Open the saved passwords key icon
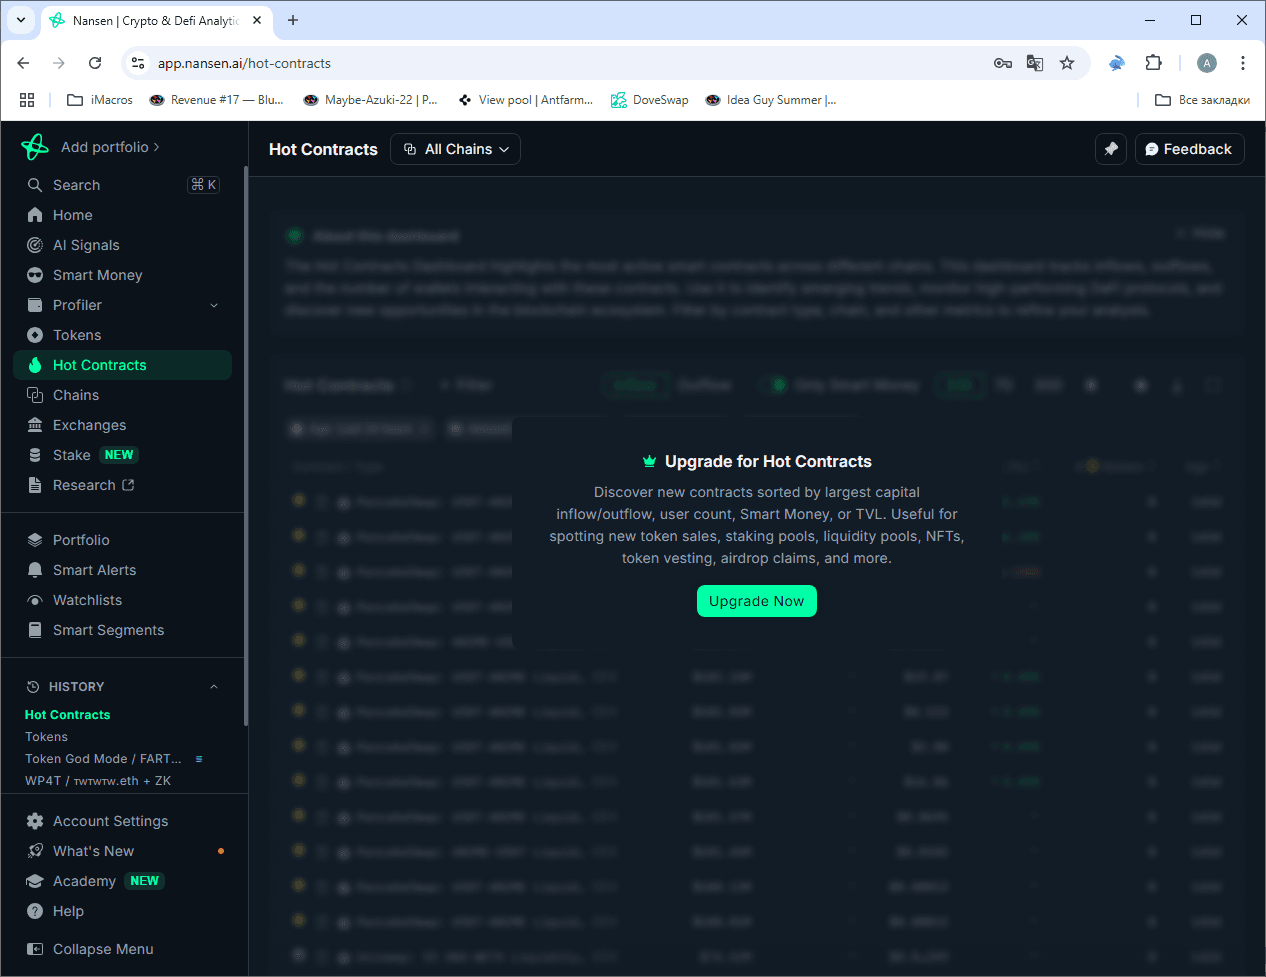1266x977 pixels. tap(1003, 63)
